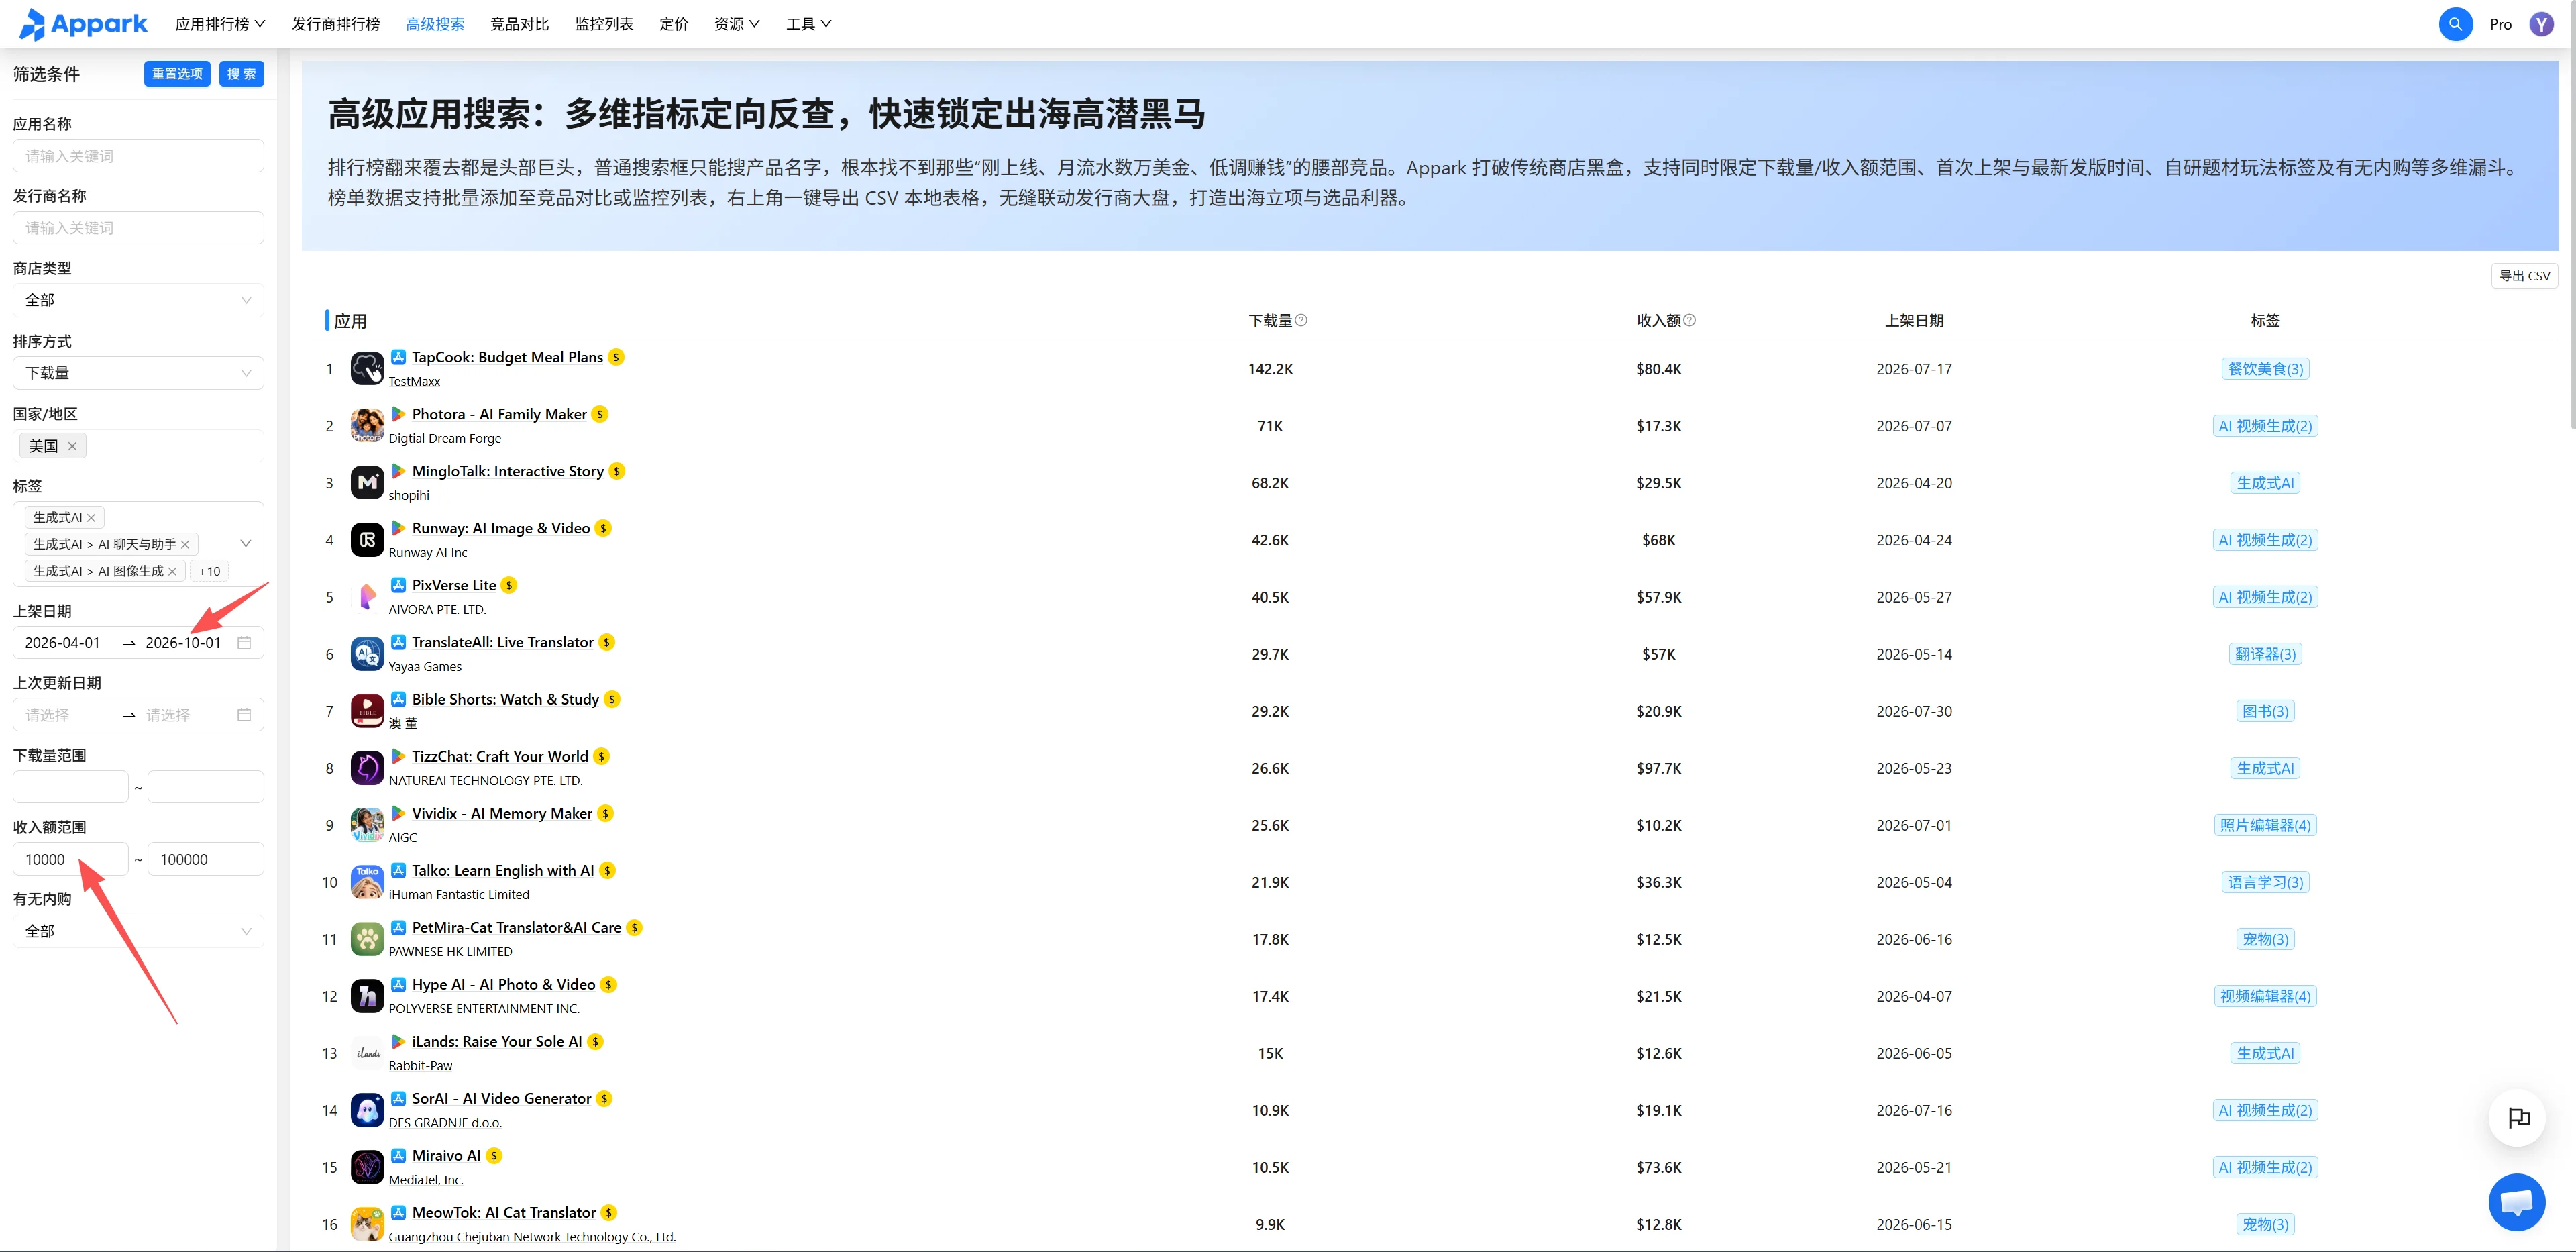Screen dimensions: 2576x1252
Task: Click the Runway app icon
Action: click(367, 540)
